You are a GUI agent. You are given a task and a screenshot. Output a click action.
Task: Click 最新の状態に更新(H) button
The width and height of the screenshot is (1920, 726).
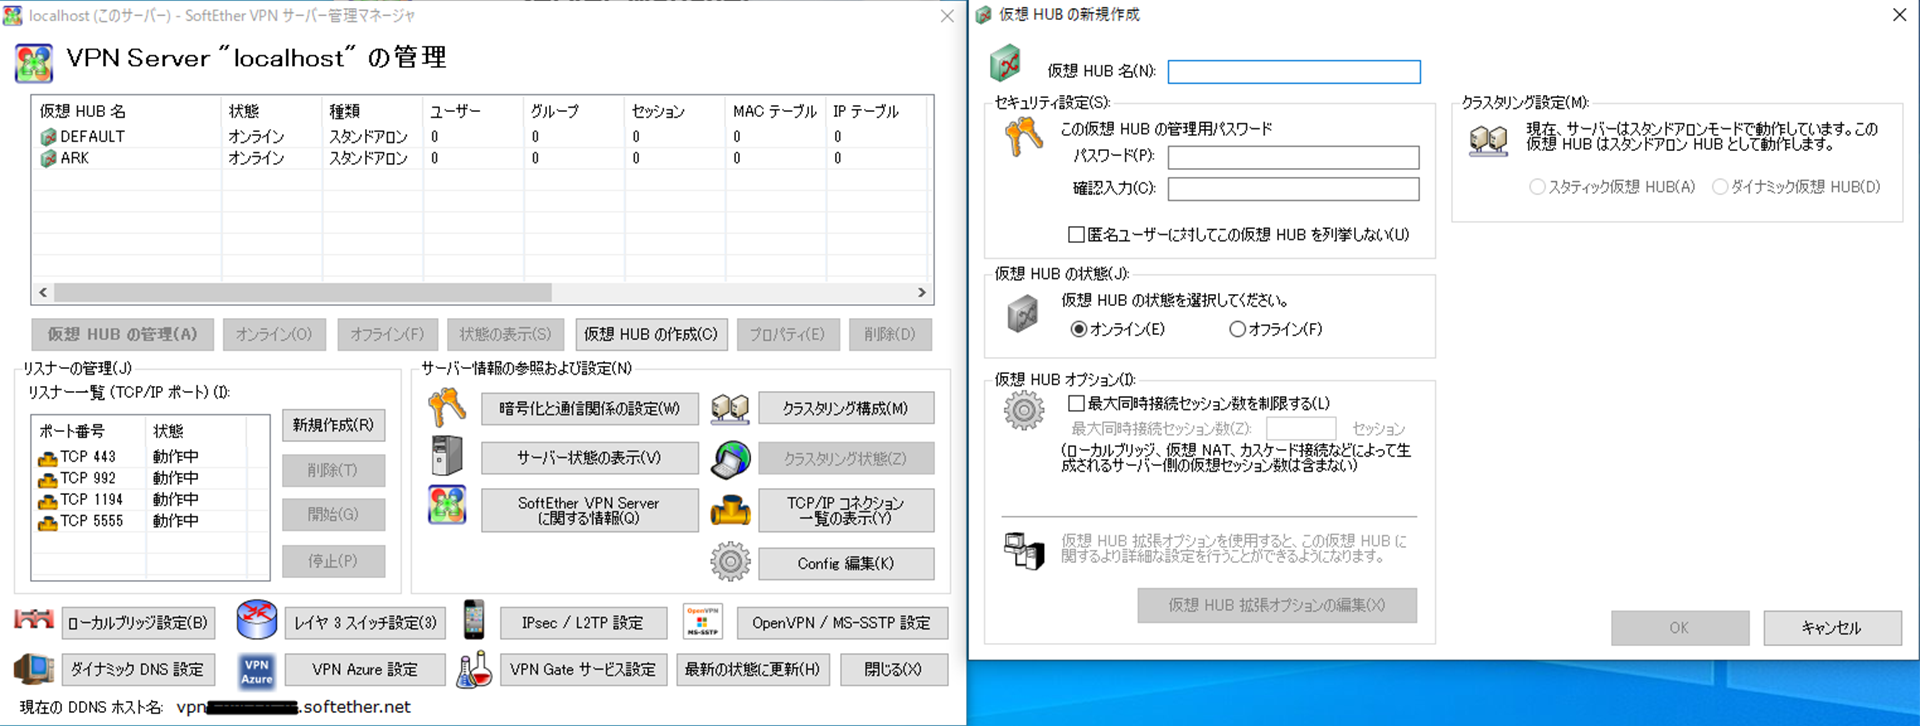click(752, 669)
